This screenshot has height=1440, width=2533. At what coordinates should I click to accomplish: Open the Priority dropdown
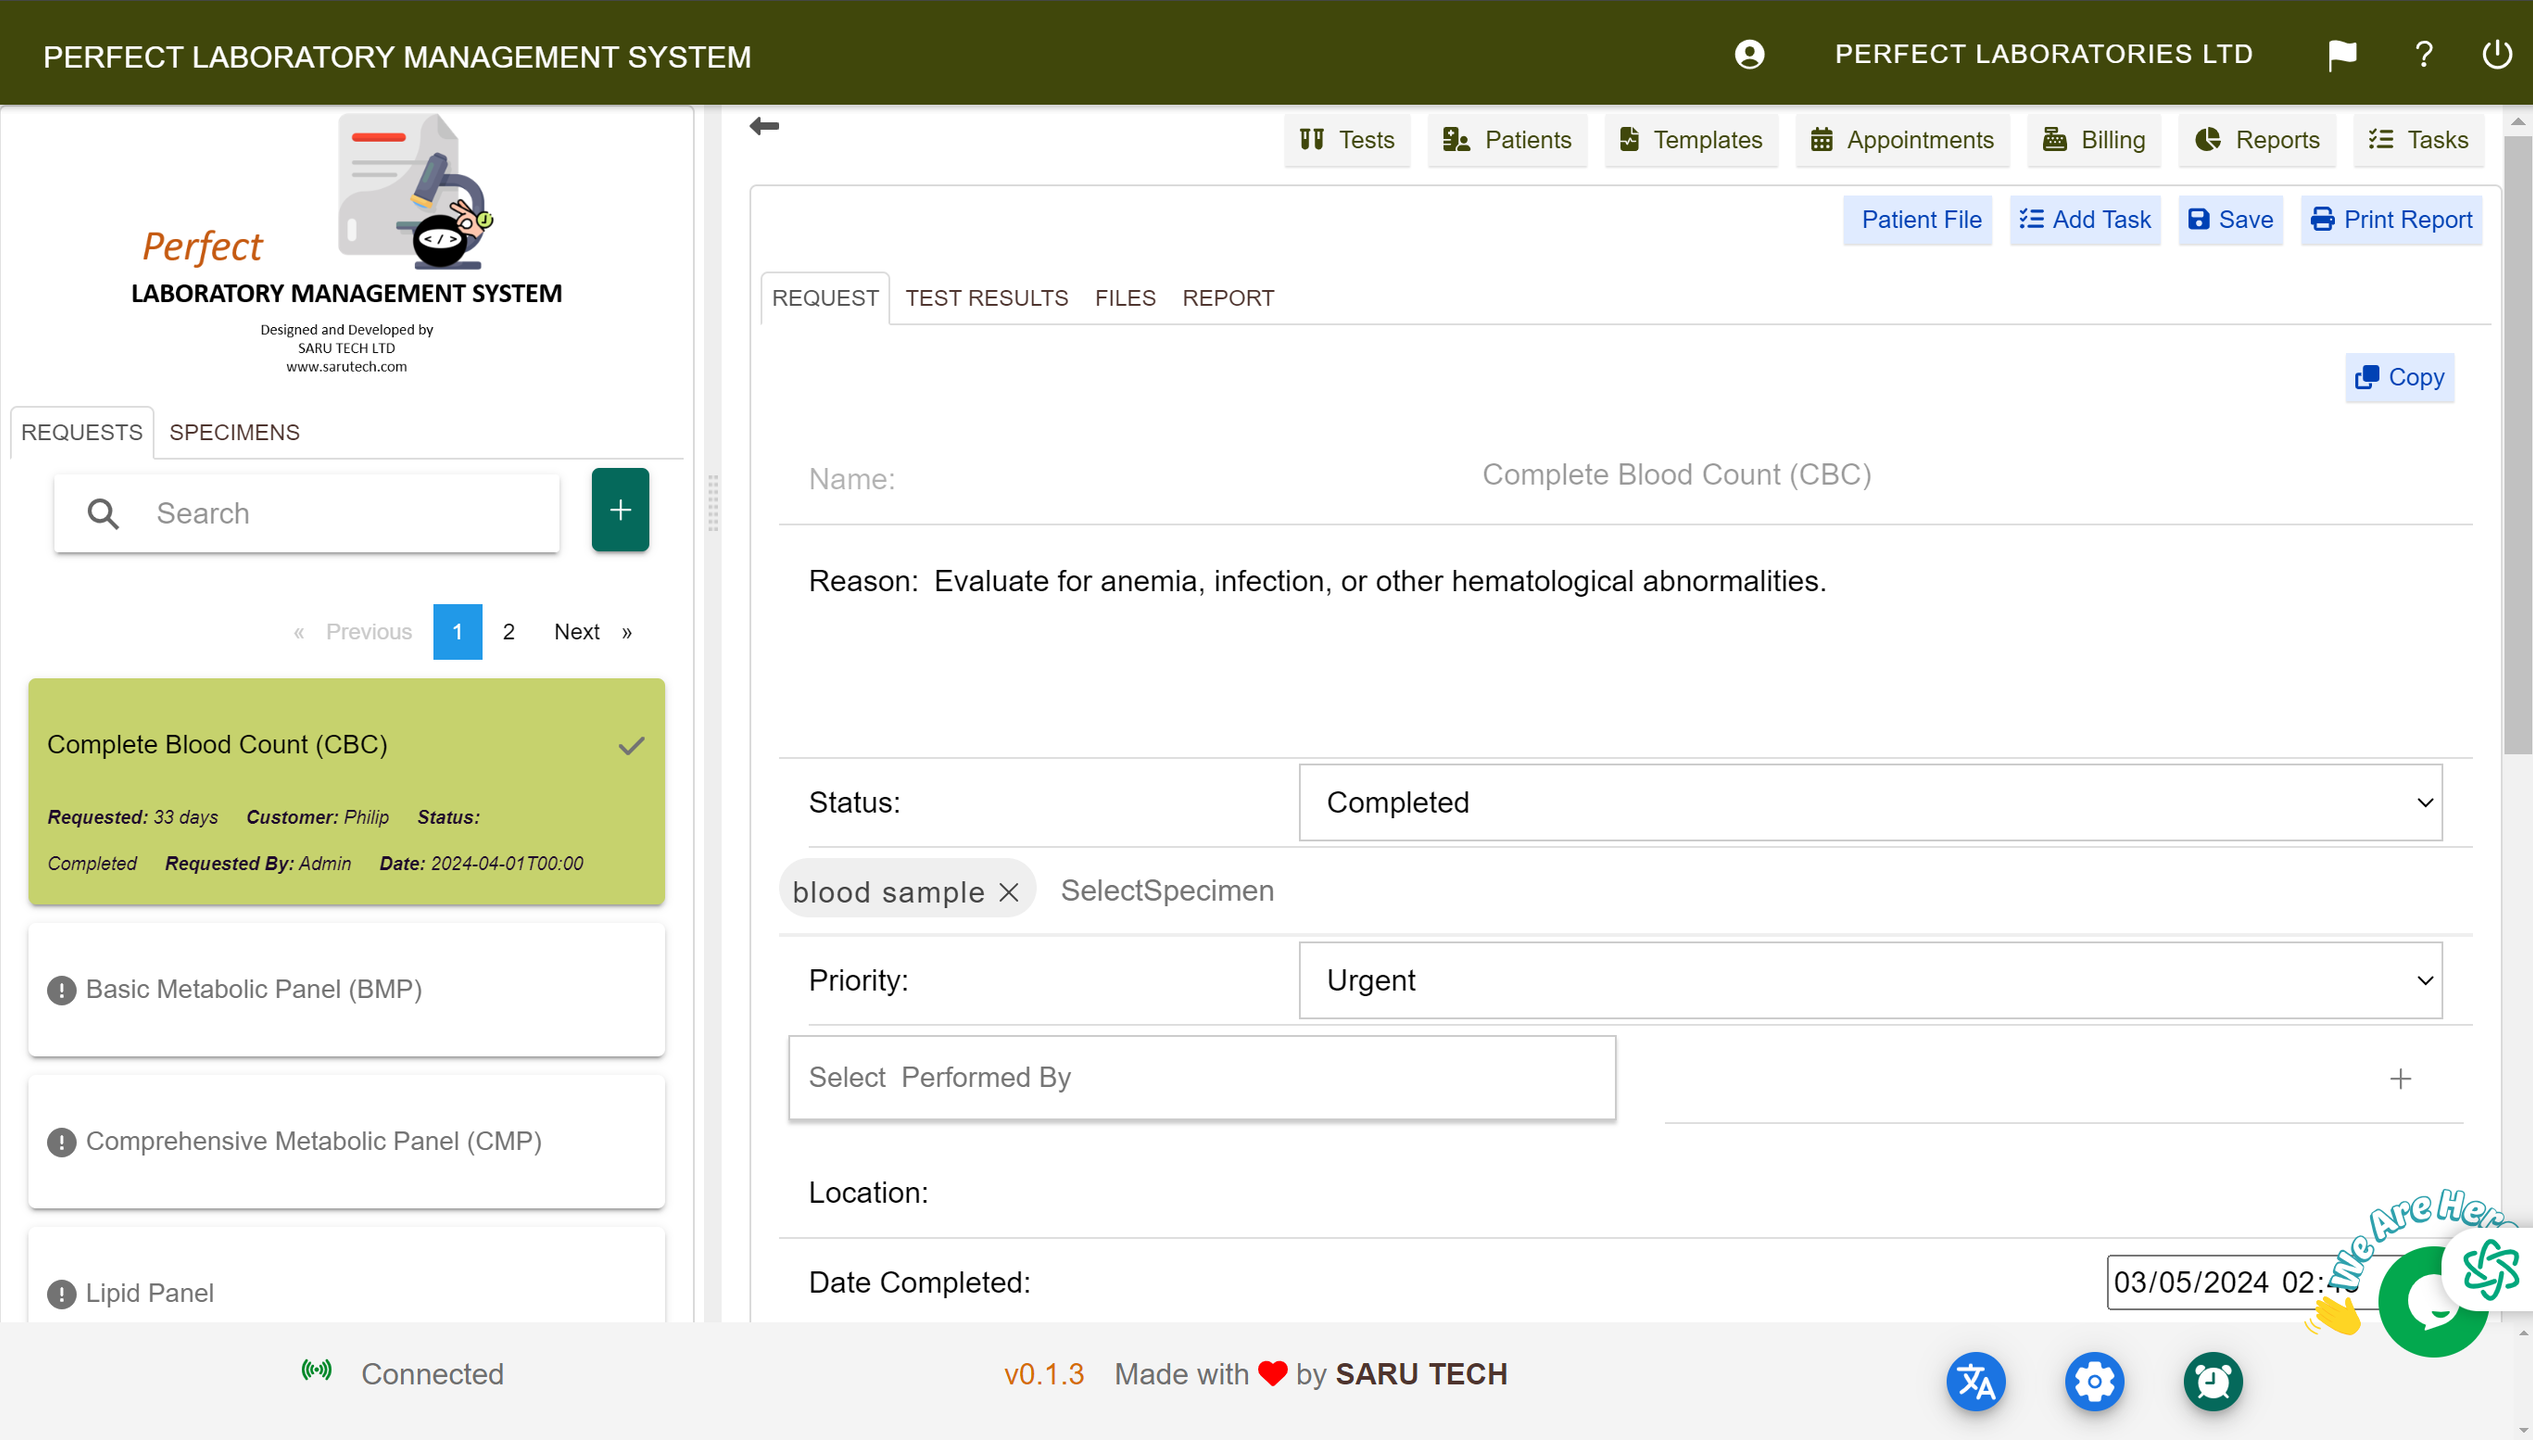pos(1870,980)
